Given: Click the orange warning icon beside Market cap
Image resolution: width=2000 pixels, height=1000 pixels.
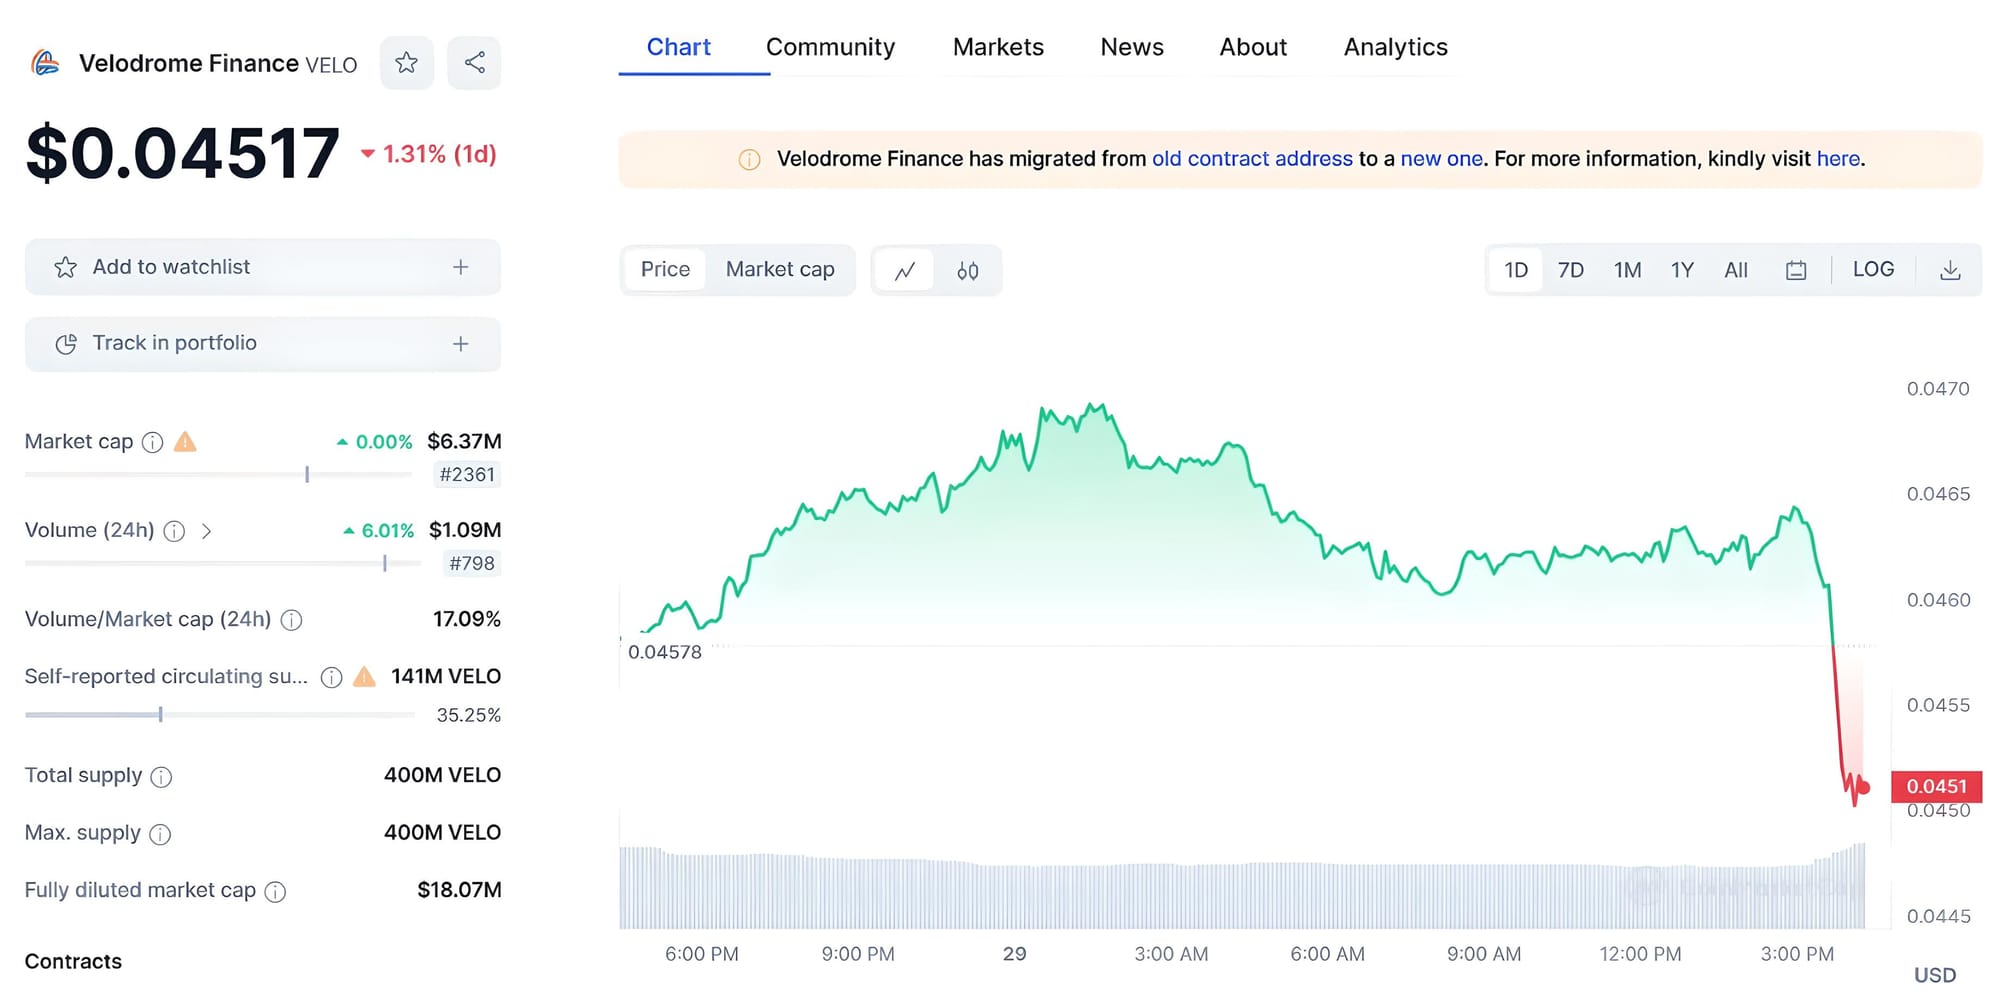Looking at the screenshot, I should (185, 441).
